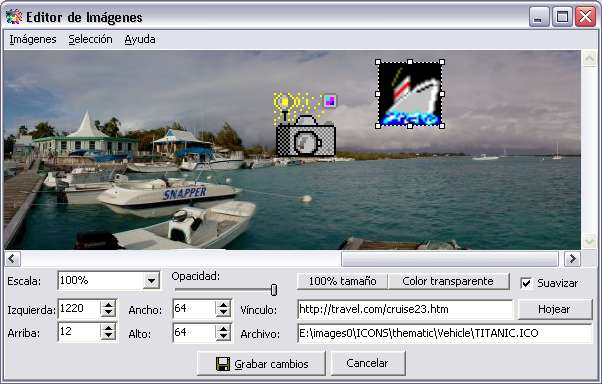Click the Color transparente button
Viewport: 602px width, 384px height.
tap(448, 281)
